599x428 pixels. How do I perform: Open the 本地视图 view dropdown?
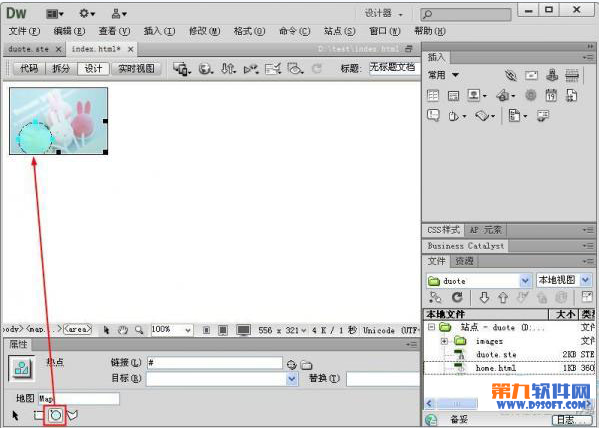(586, 280)
